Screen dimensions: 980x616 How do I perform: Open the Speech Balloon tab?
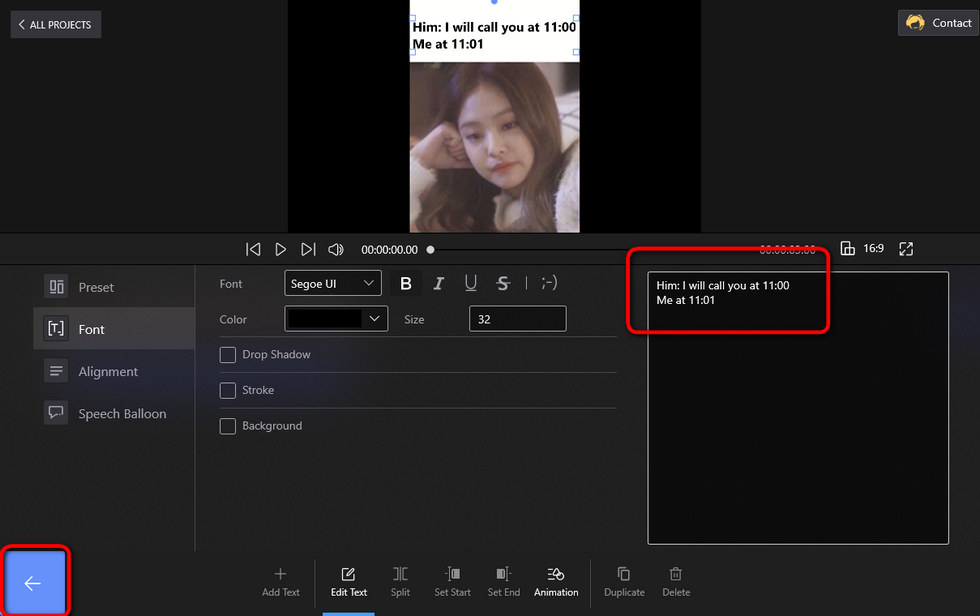pos(114,413)
